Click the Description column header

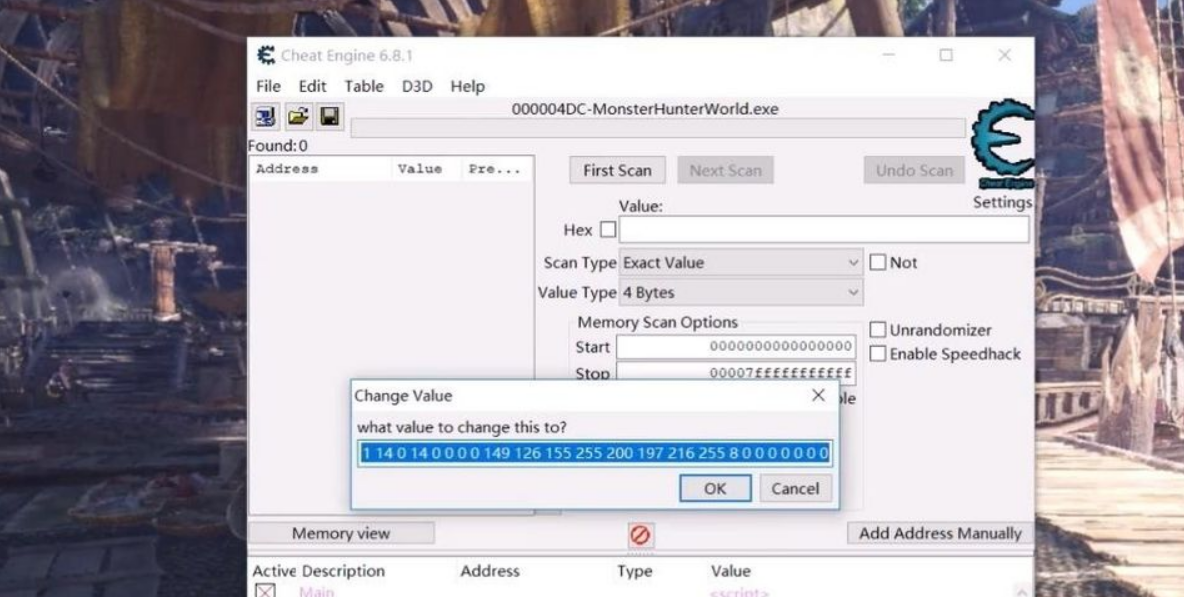(x=344, y=571)
